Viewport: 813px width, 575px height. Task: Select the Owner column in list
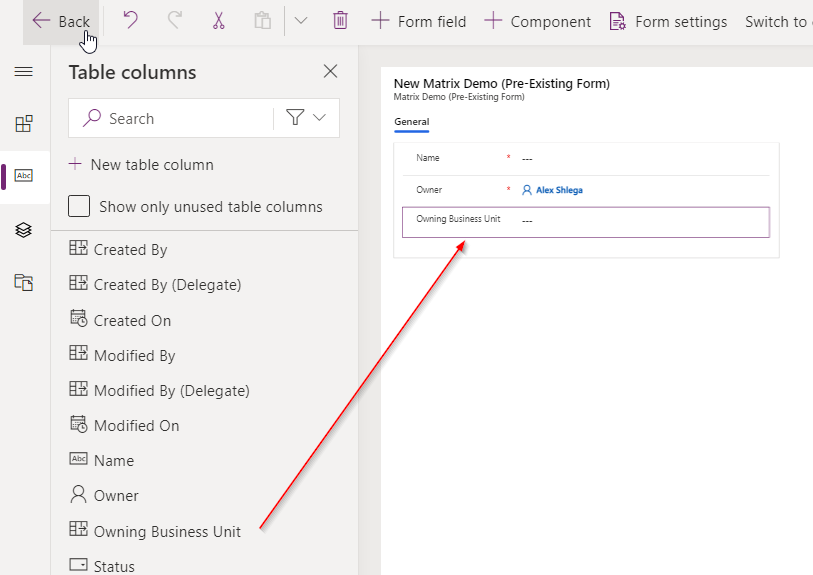click(x=104, y=495)
